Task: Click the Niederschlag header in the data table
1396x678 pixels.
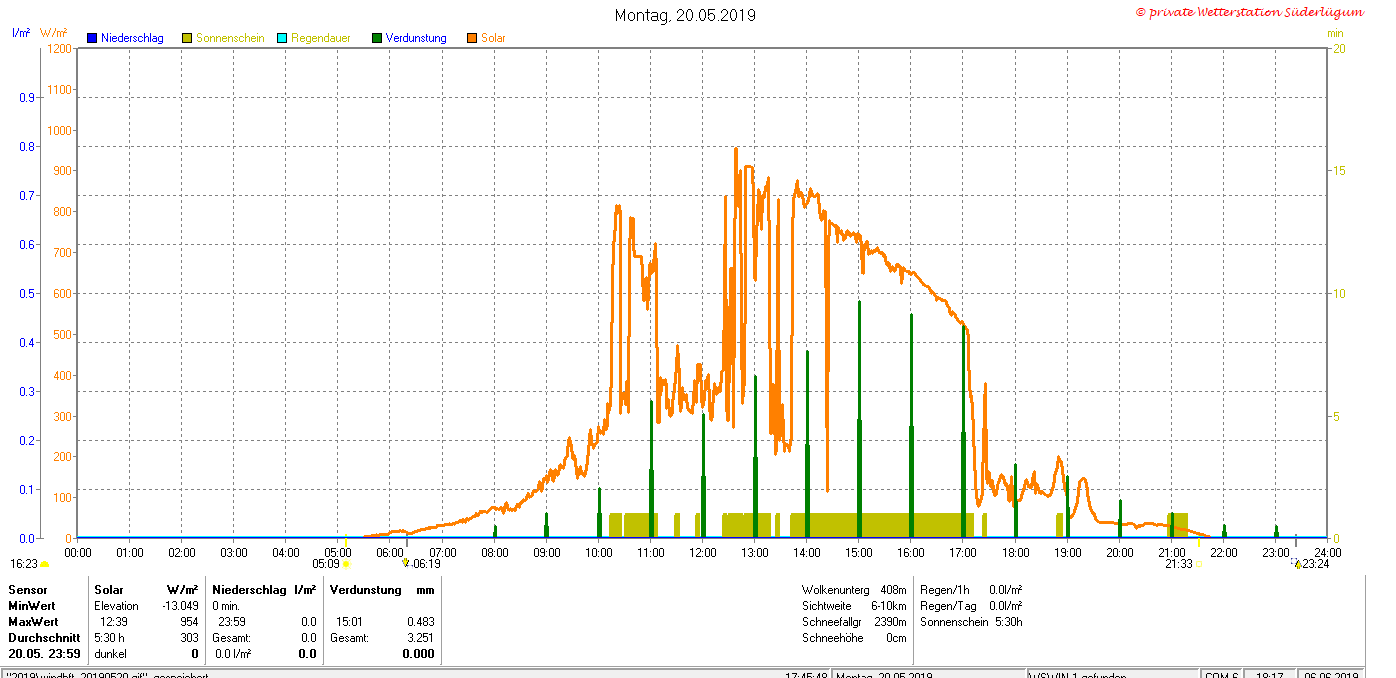Action: coord(248,590)
